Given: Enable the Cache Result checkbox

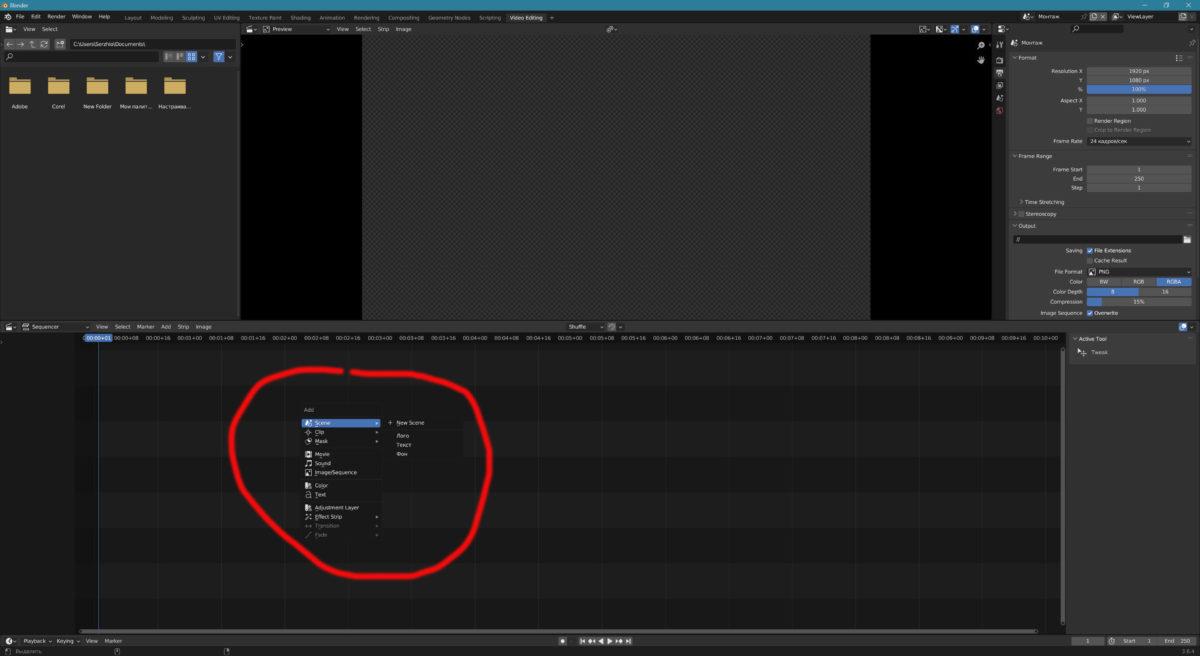Looking at the screenshot, I should (x=1090, y=260).
